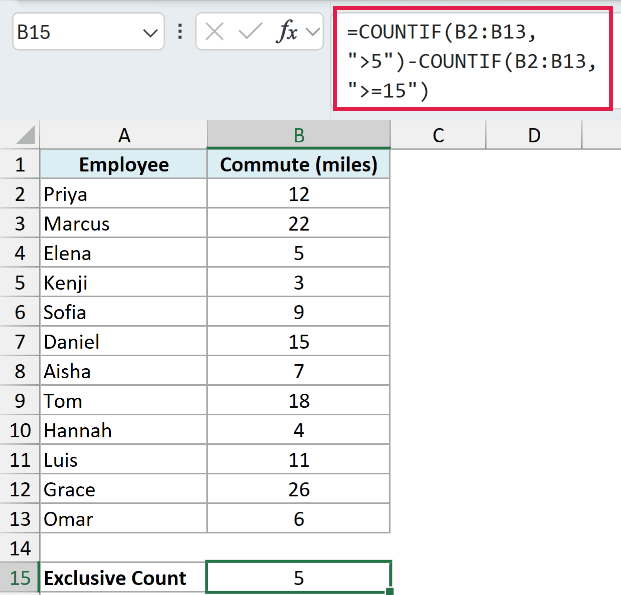The width and height of the screenshot is (621, 595).
Task: Click Luis's commute value 11
Action: pos(299,460)
